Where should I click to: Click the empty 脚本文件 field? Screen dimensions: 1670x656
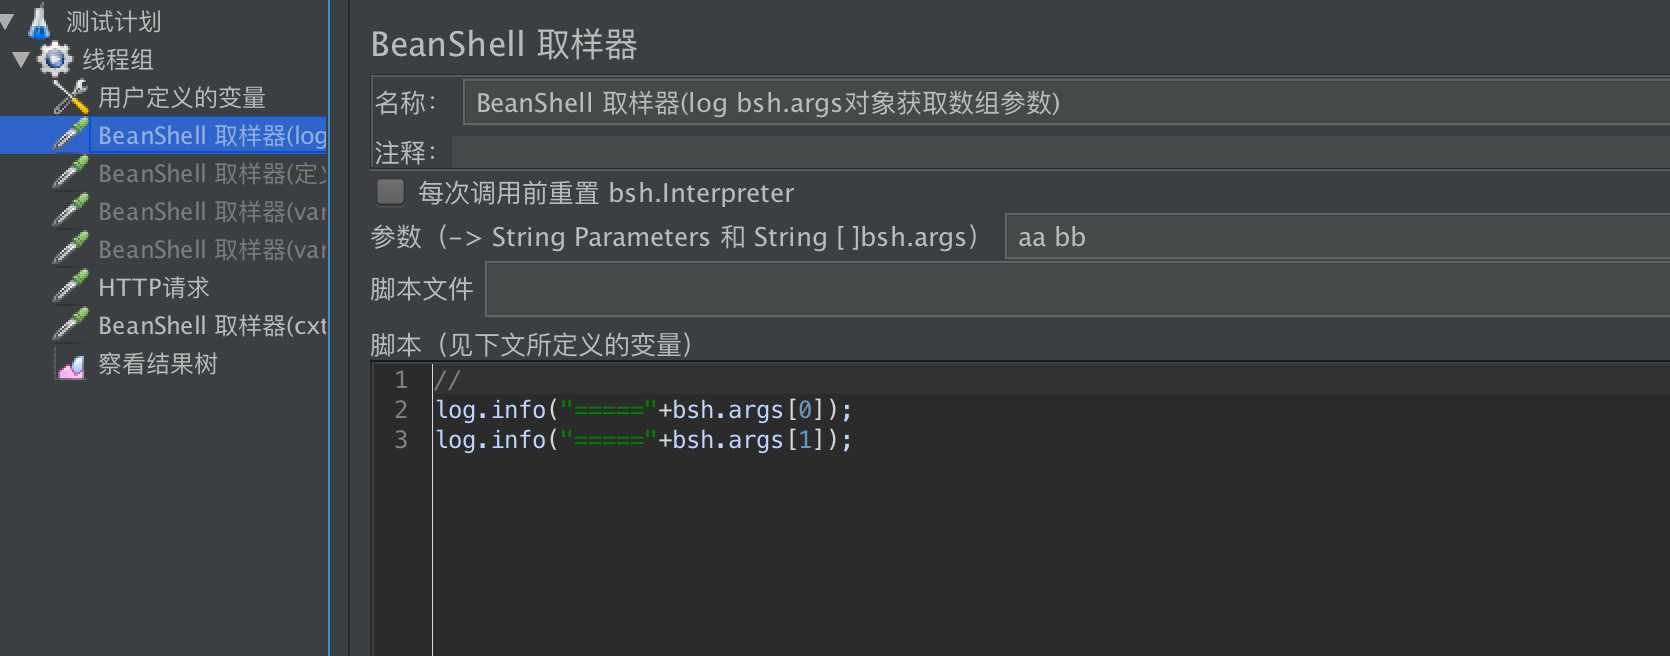(900, 288)
